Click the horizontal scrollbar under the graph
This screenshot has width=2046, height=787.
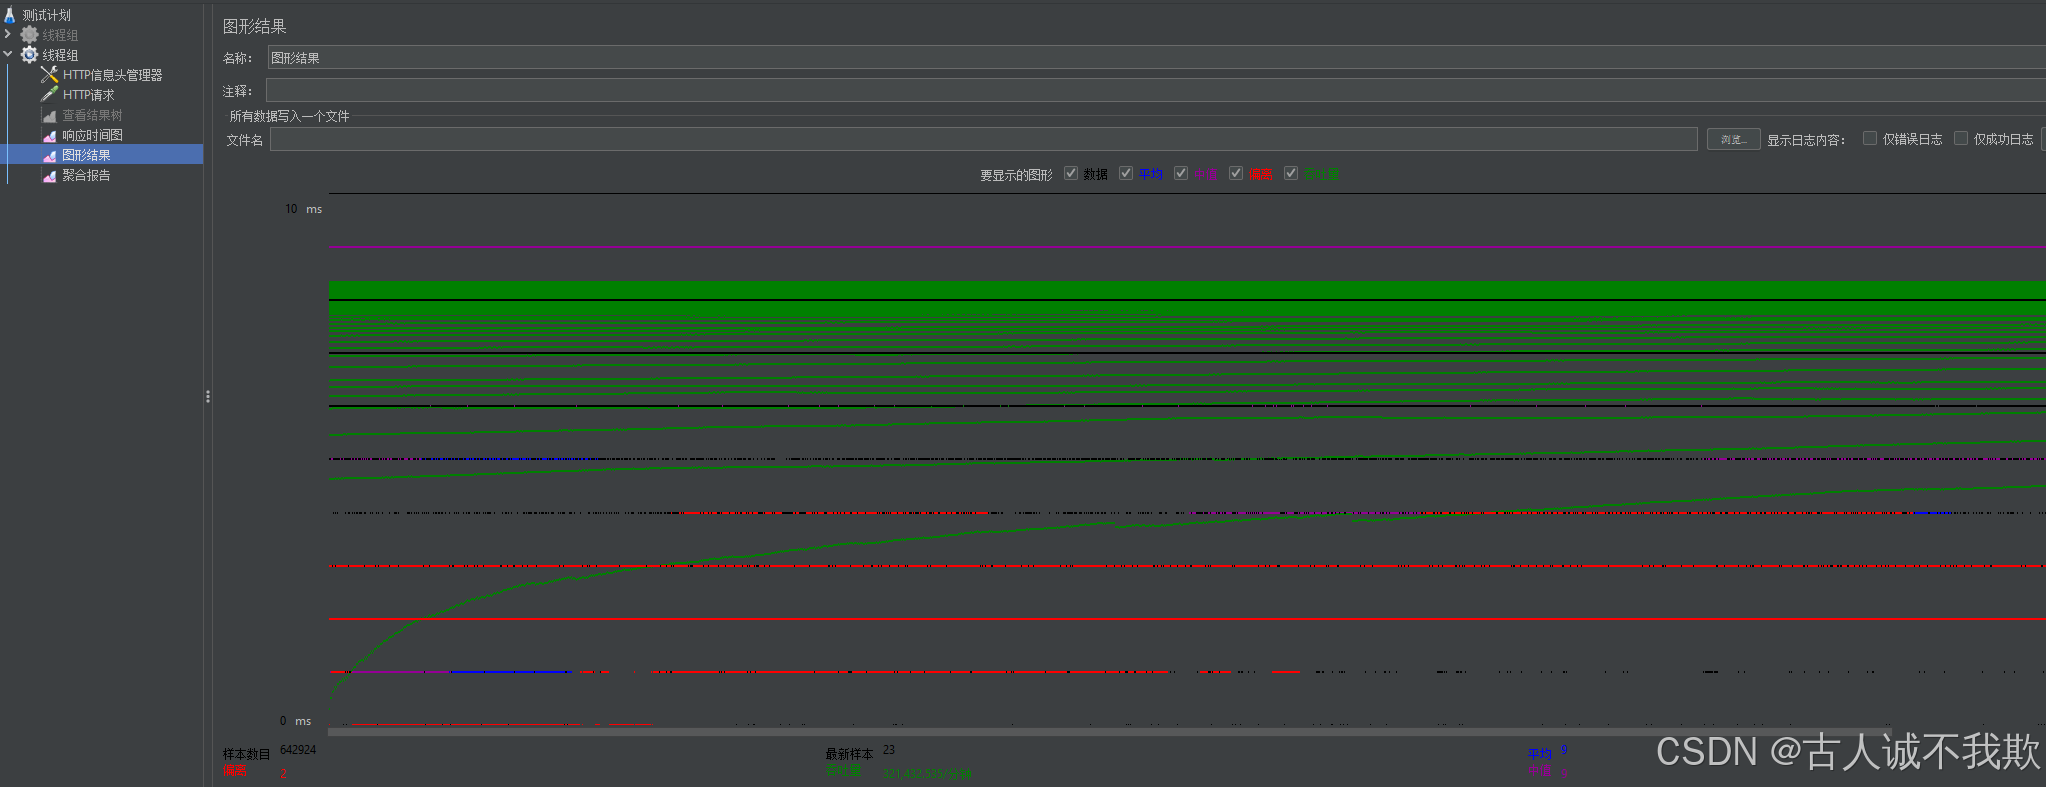1110,732
